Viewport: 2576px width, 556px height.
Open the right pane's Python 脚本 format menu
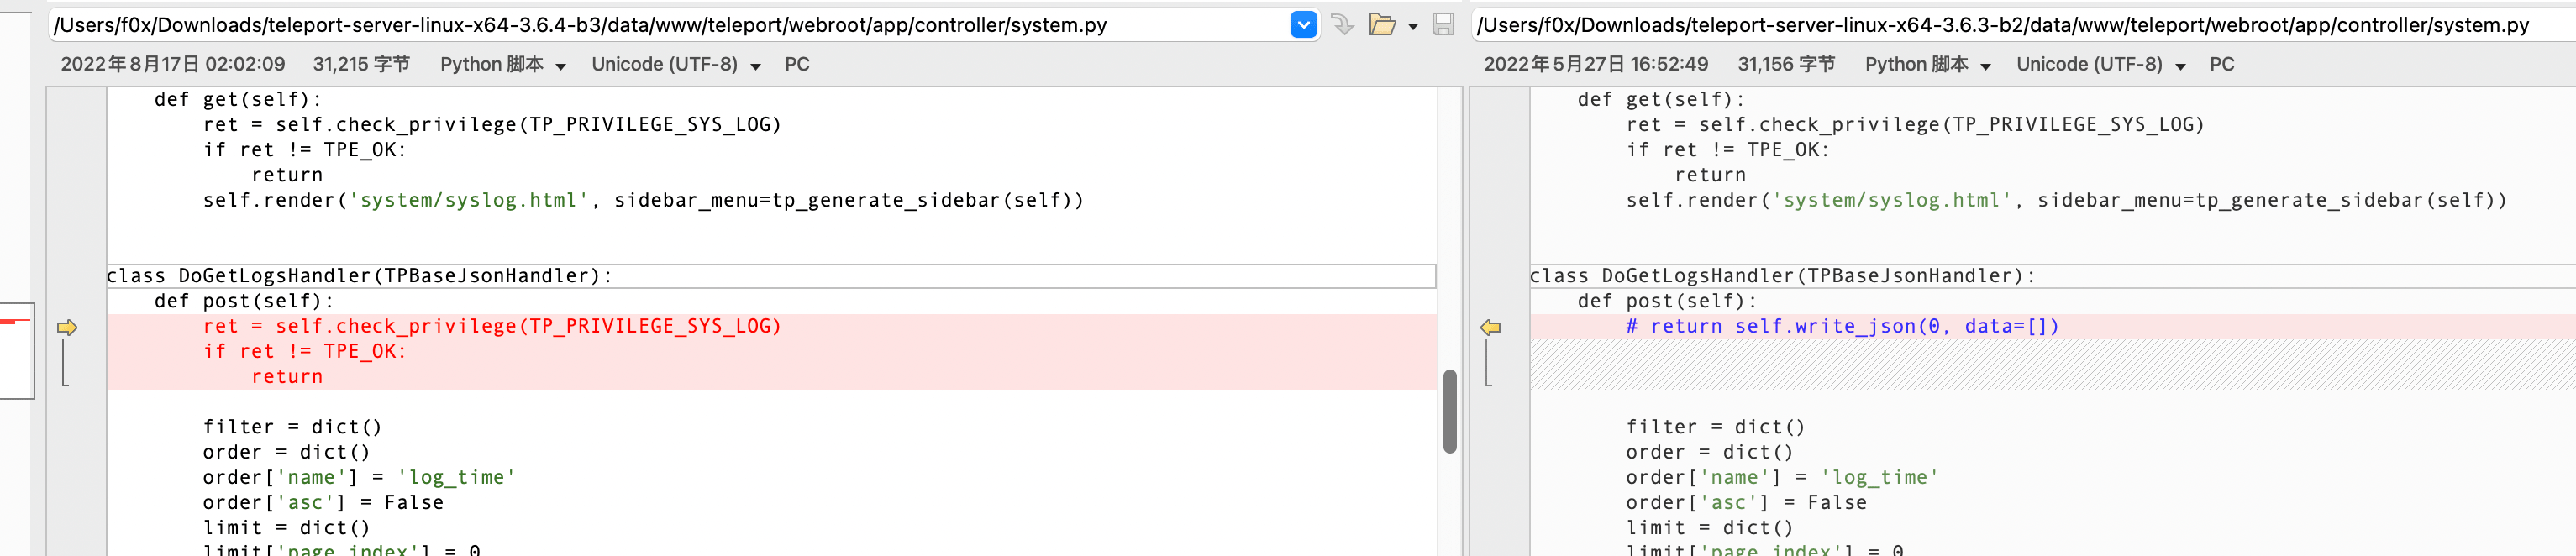tap(1927, 65)
